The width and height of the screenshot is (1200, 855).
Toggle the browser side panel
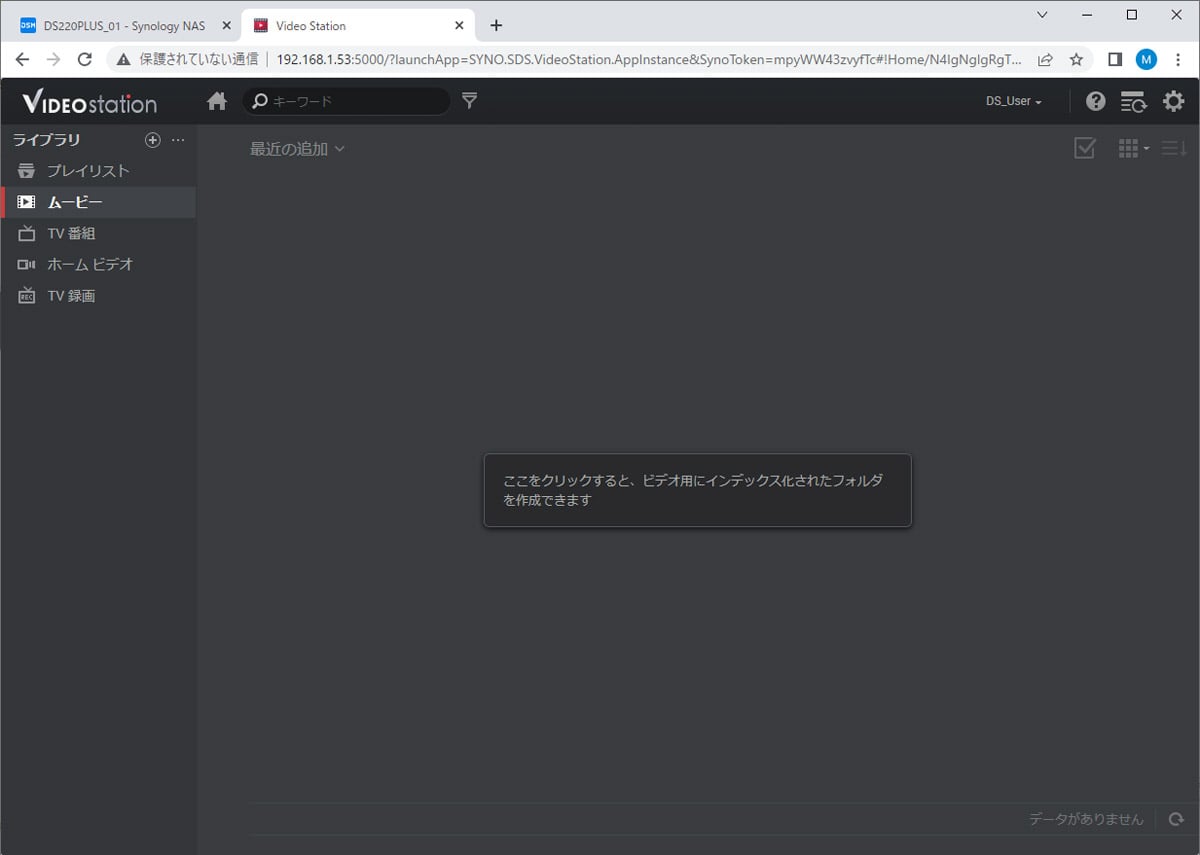[x=1115, y=59]
